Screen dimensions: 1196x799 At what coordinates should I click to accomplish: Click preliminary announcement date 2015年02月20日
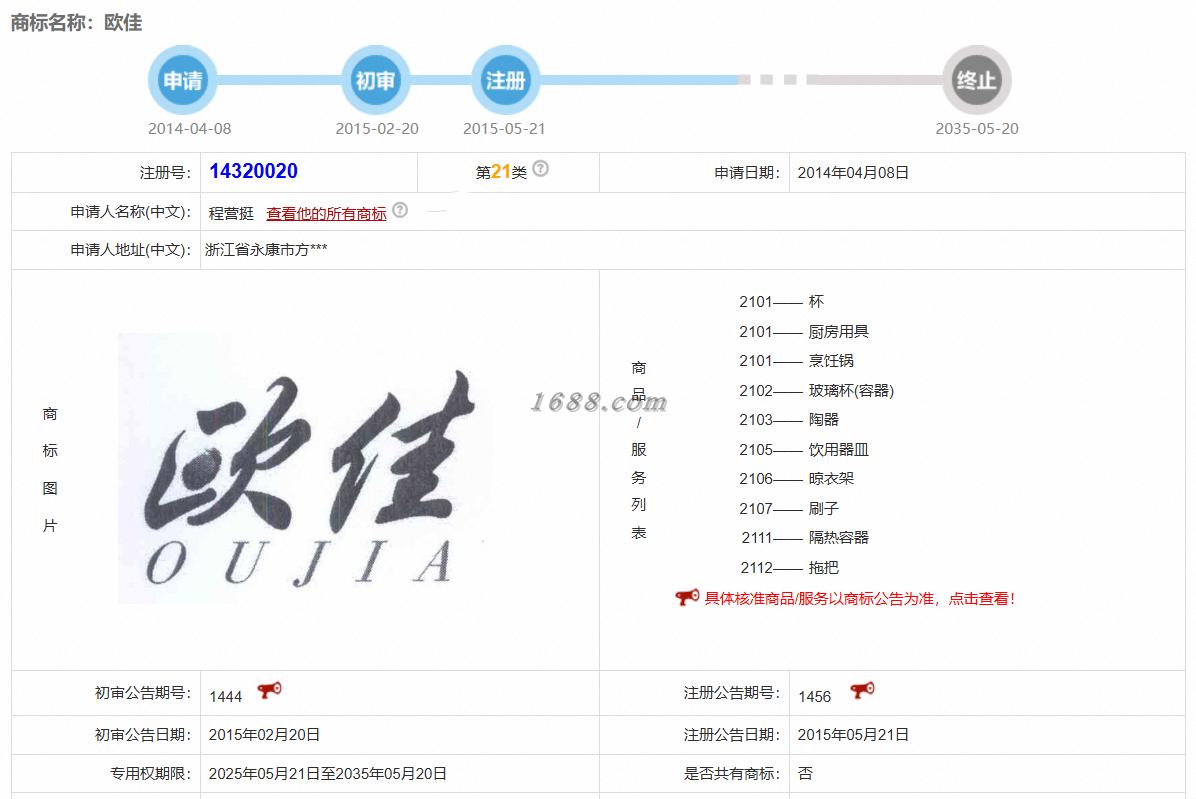(x=264, y=735)
